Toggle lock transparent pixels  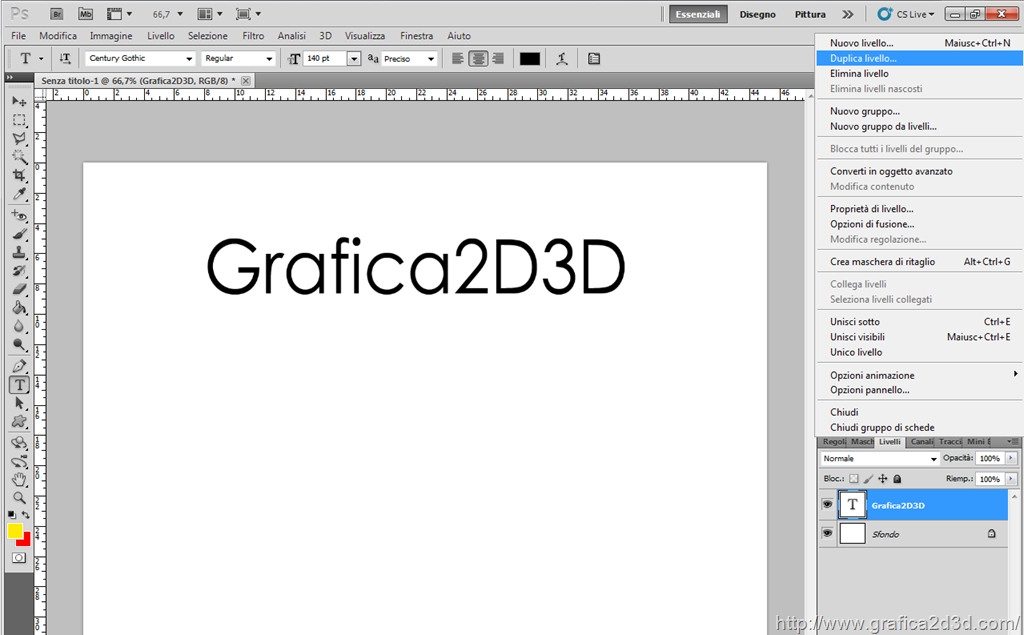pos(854,479)
